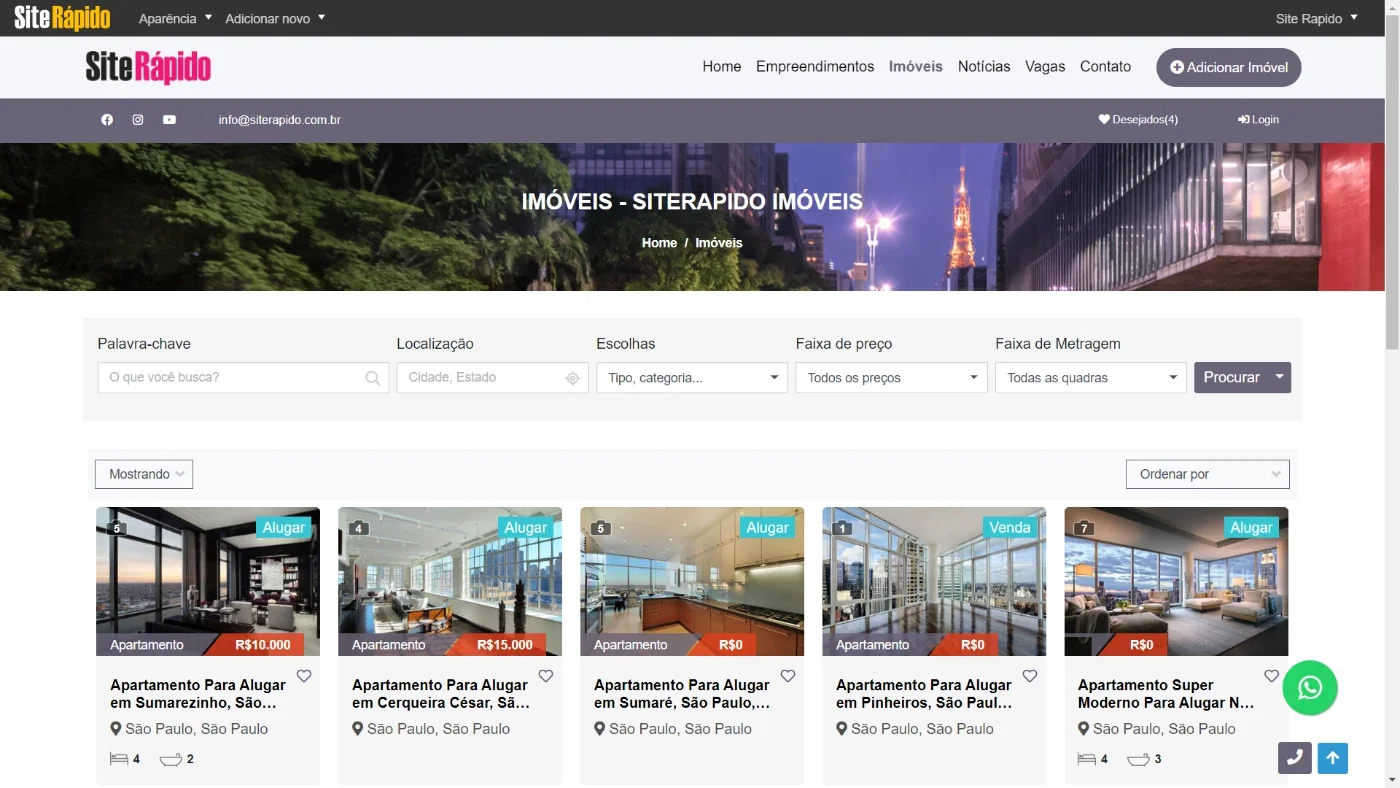Click the green WhatsApp chat button
The width and height of the screenshot is (1400, 788).
(x=1310, y=688)
